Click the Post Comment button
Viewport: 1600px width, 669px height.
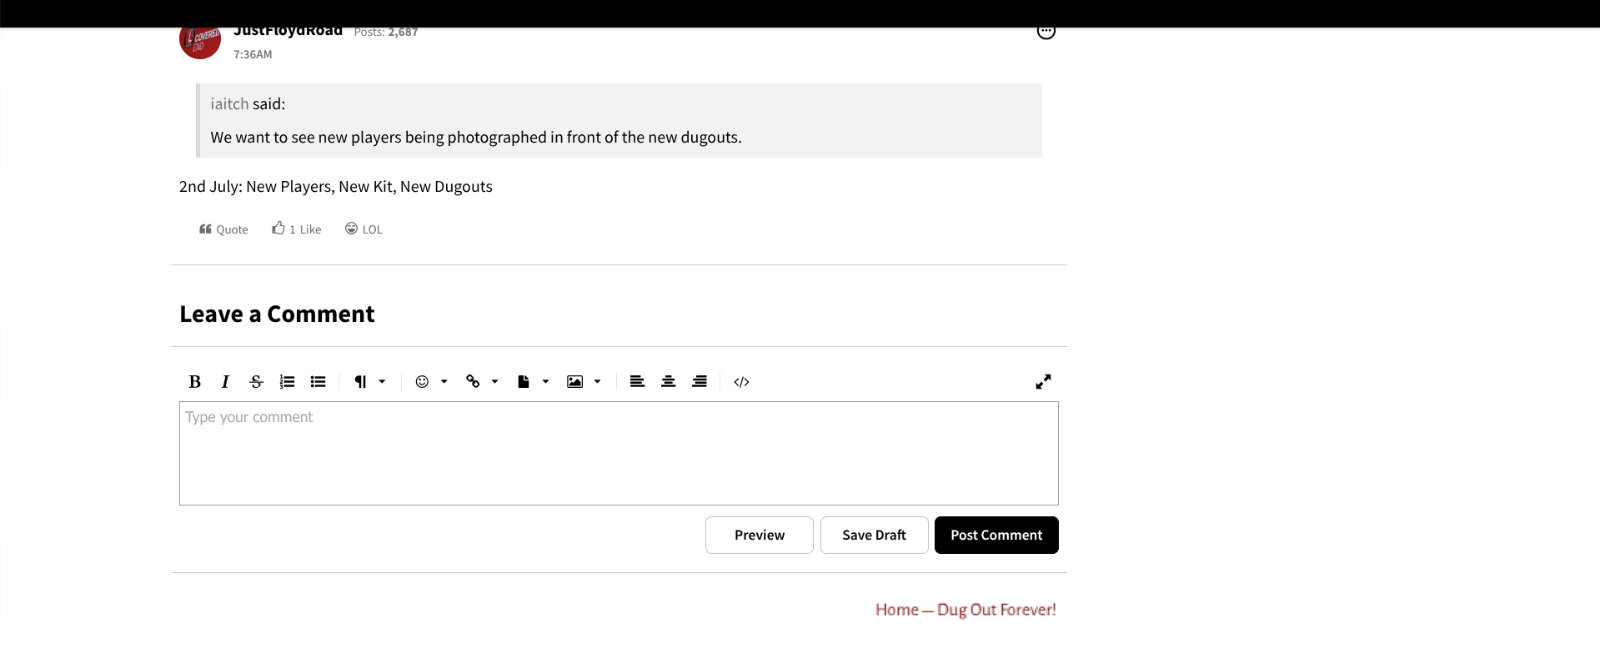996,535
